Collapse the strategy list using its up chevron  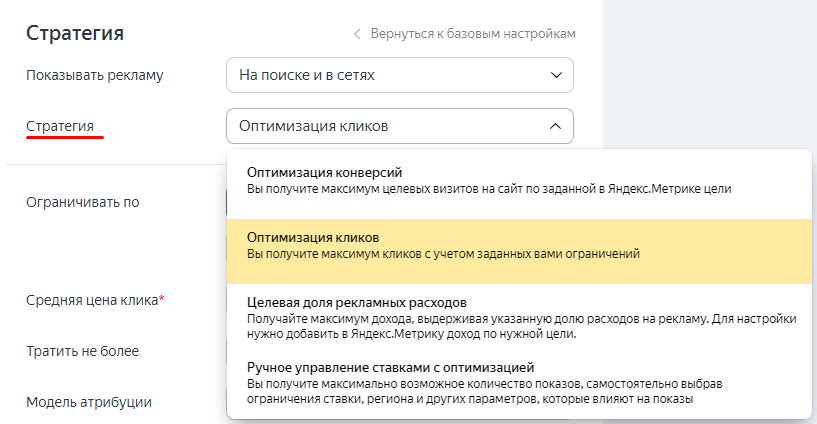[x=556, y=126]
